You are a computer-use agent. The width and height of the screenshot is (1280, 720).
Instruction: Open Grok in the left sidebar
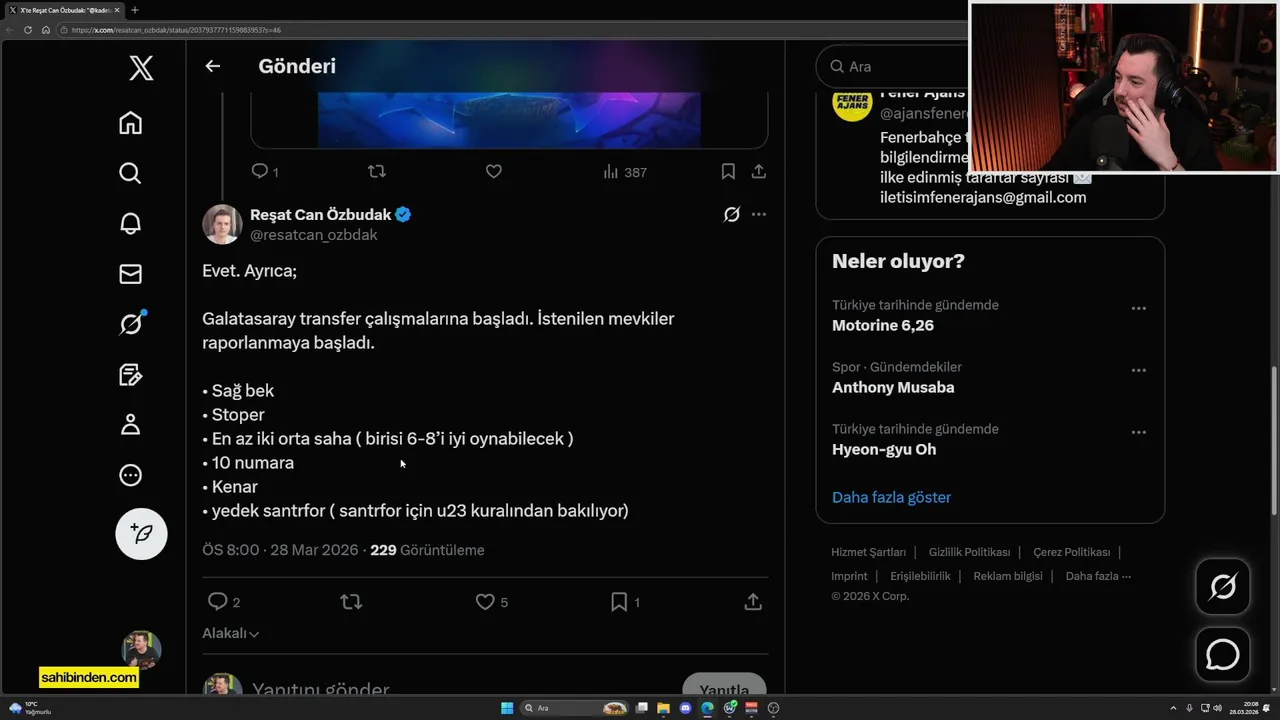click(x=130, y=324)
